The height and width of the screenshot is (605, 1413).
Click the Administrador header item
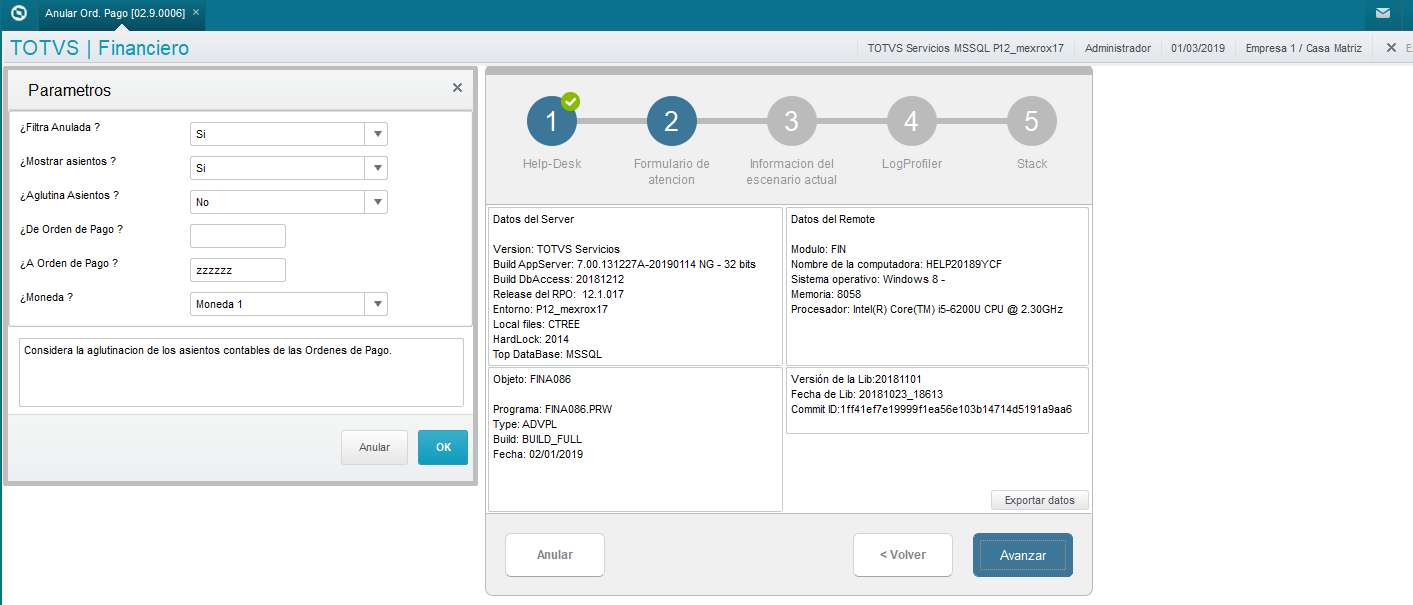(1118, 48)
